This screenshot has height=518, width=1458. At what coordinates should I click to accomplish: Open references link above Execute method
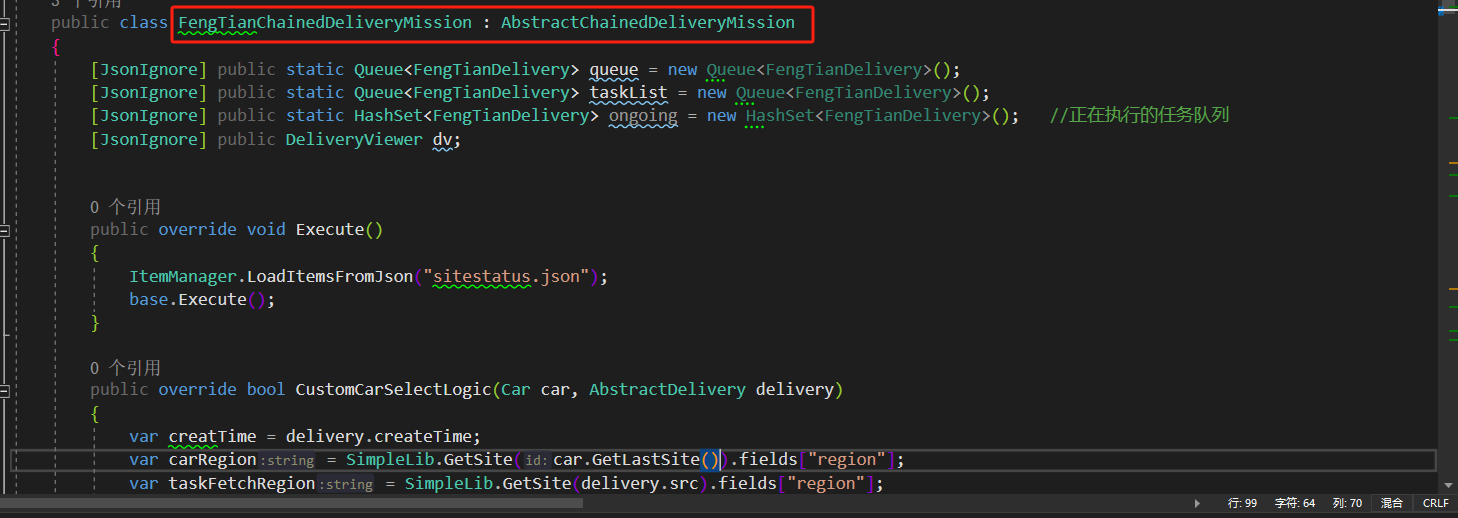(x=125, y=207)
